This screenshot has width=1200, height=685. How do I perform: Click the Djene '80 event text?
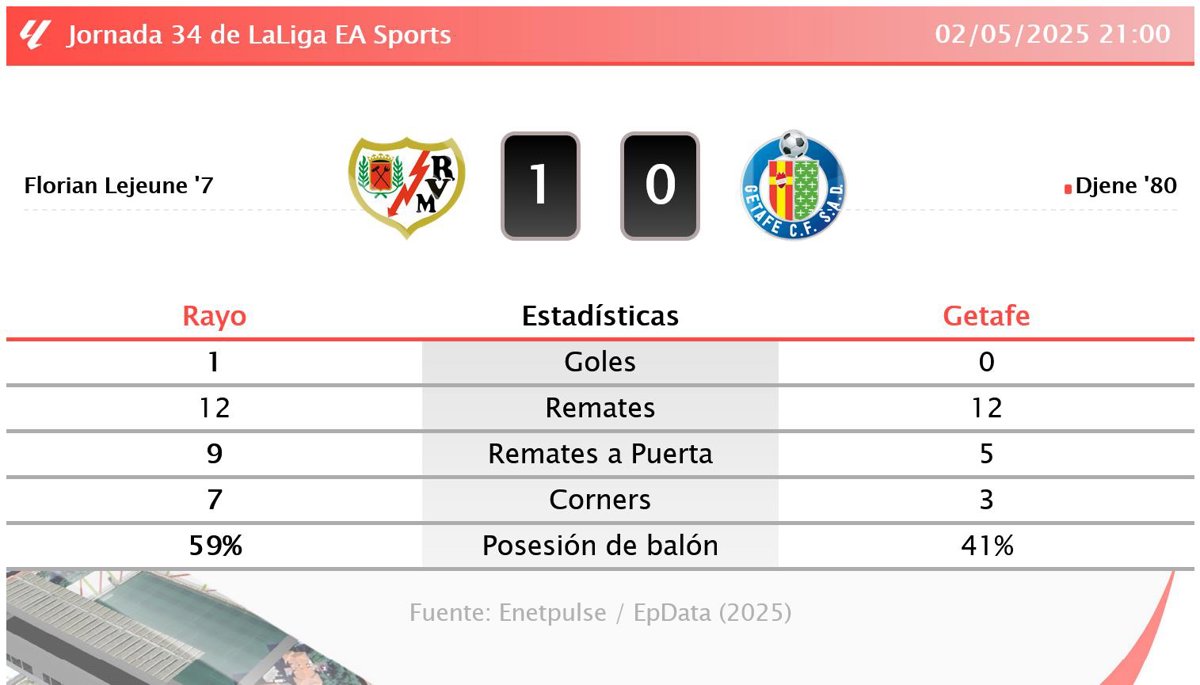click(1126, 186)
